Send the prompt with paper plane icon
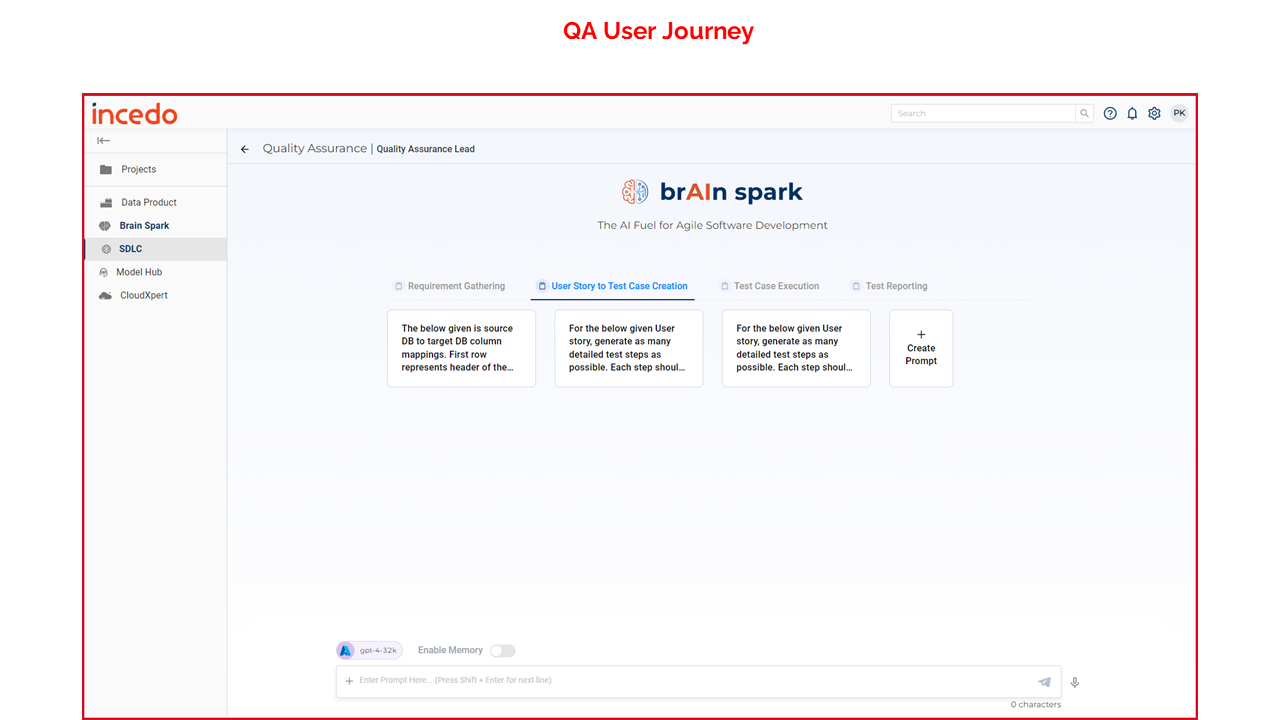 1044,682
